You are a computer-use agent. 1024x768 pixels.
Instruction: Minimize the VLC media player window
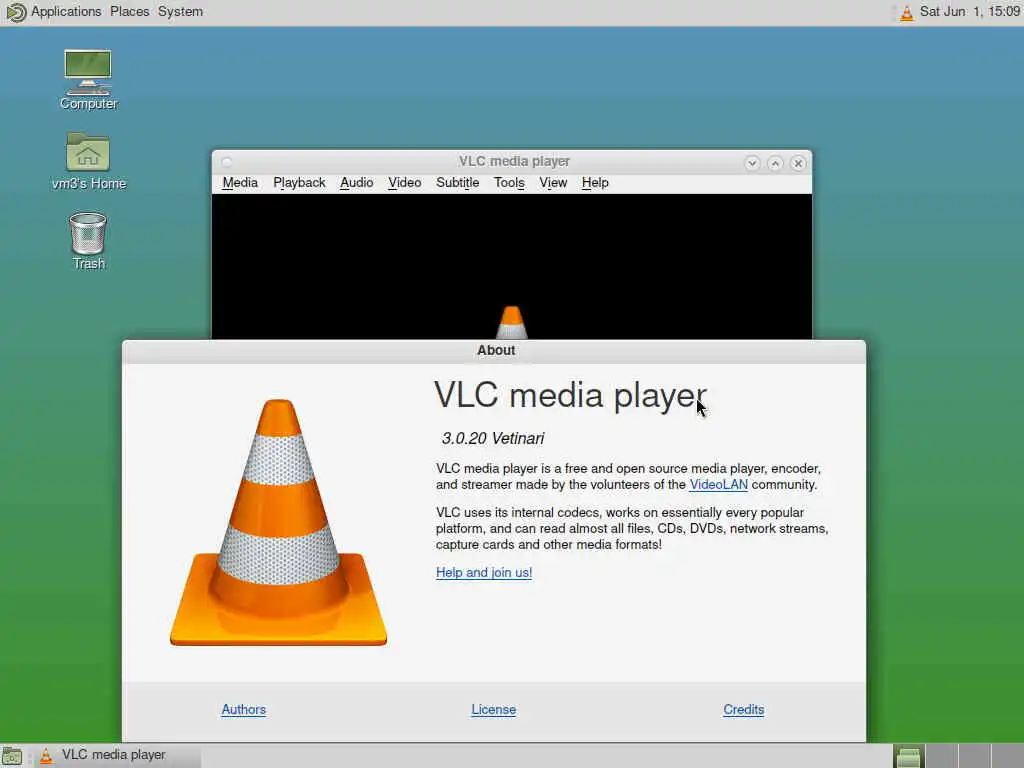(x=752, y=163)
